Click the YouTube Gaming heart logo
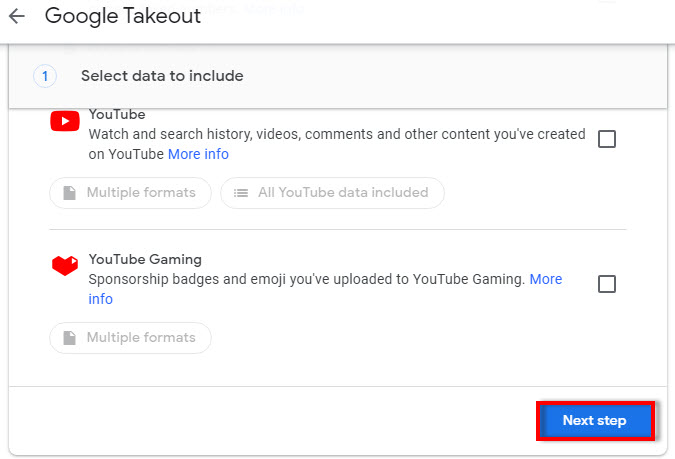This screenshot has width=675, height=459. (x=65, y=266)
